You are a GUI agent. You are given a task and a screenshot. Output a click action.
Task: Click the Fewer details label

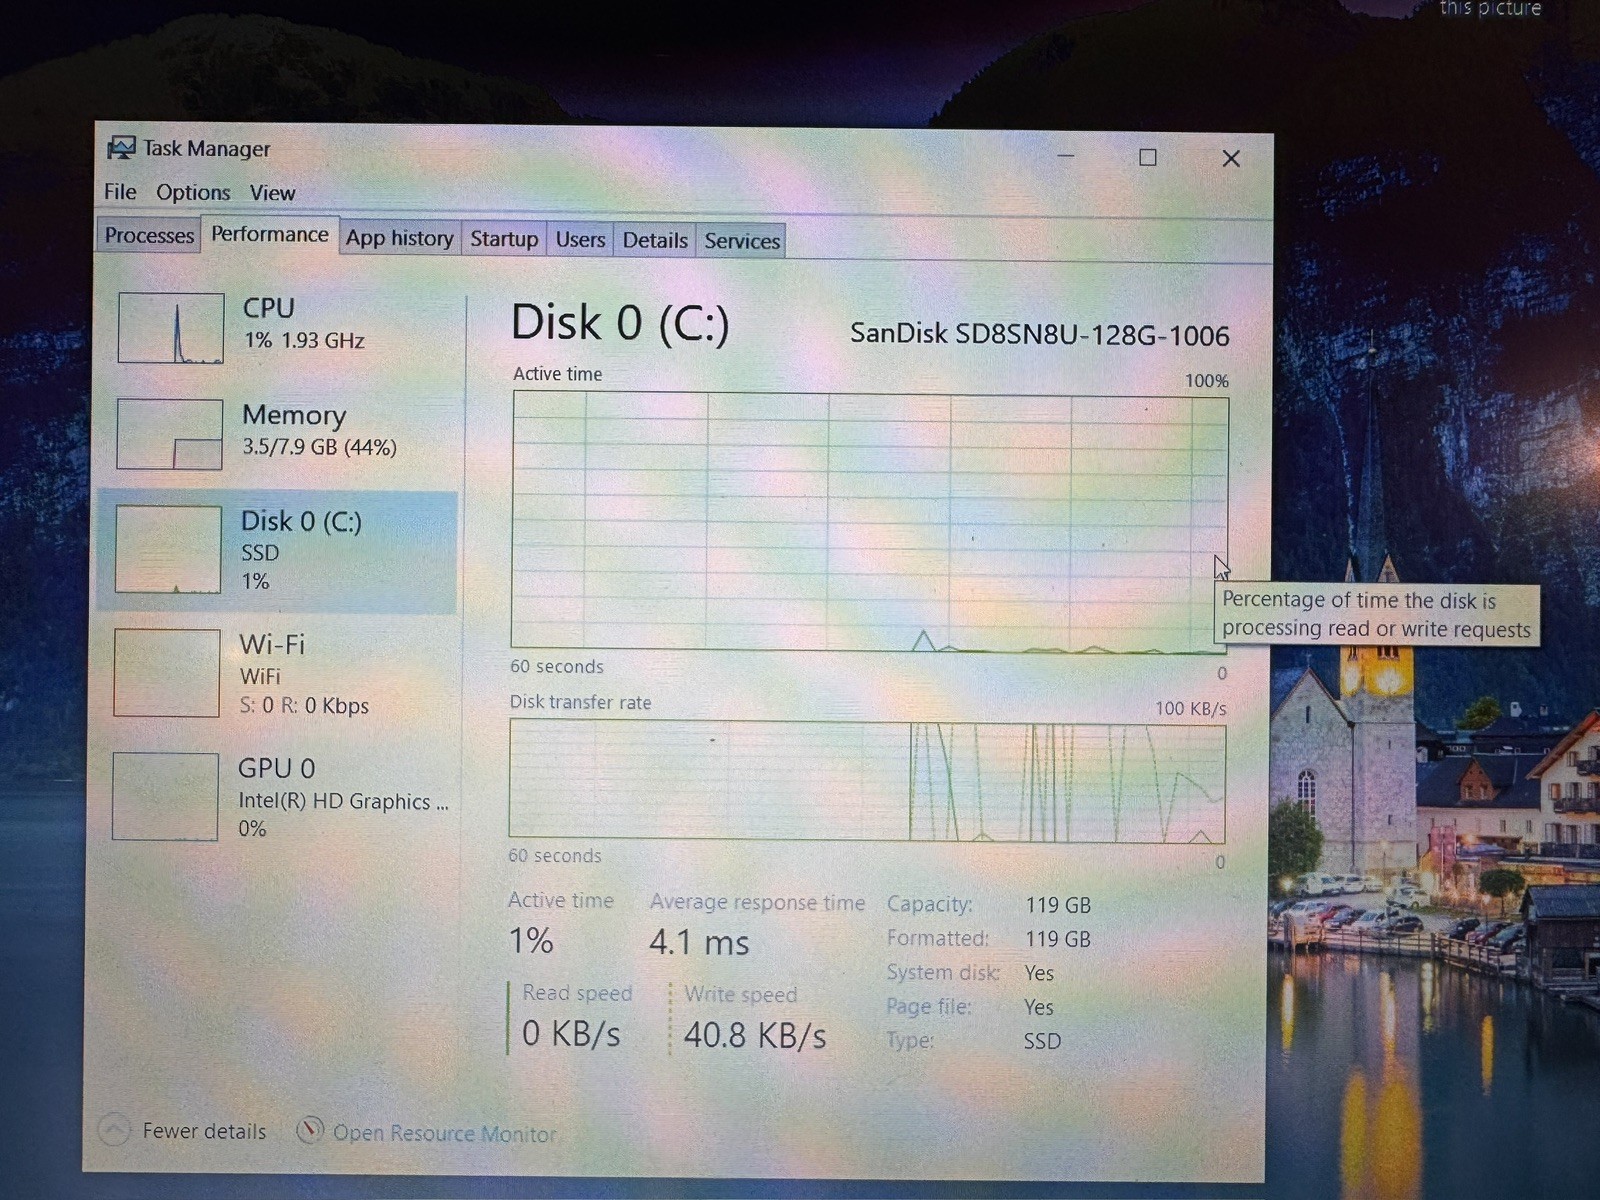click(x=204, y=1131)
